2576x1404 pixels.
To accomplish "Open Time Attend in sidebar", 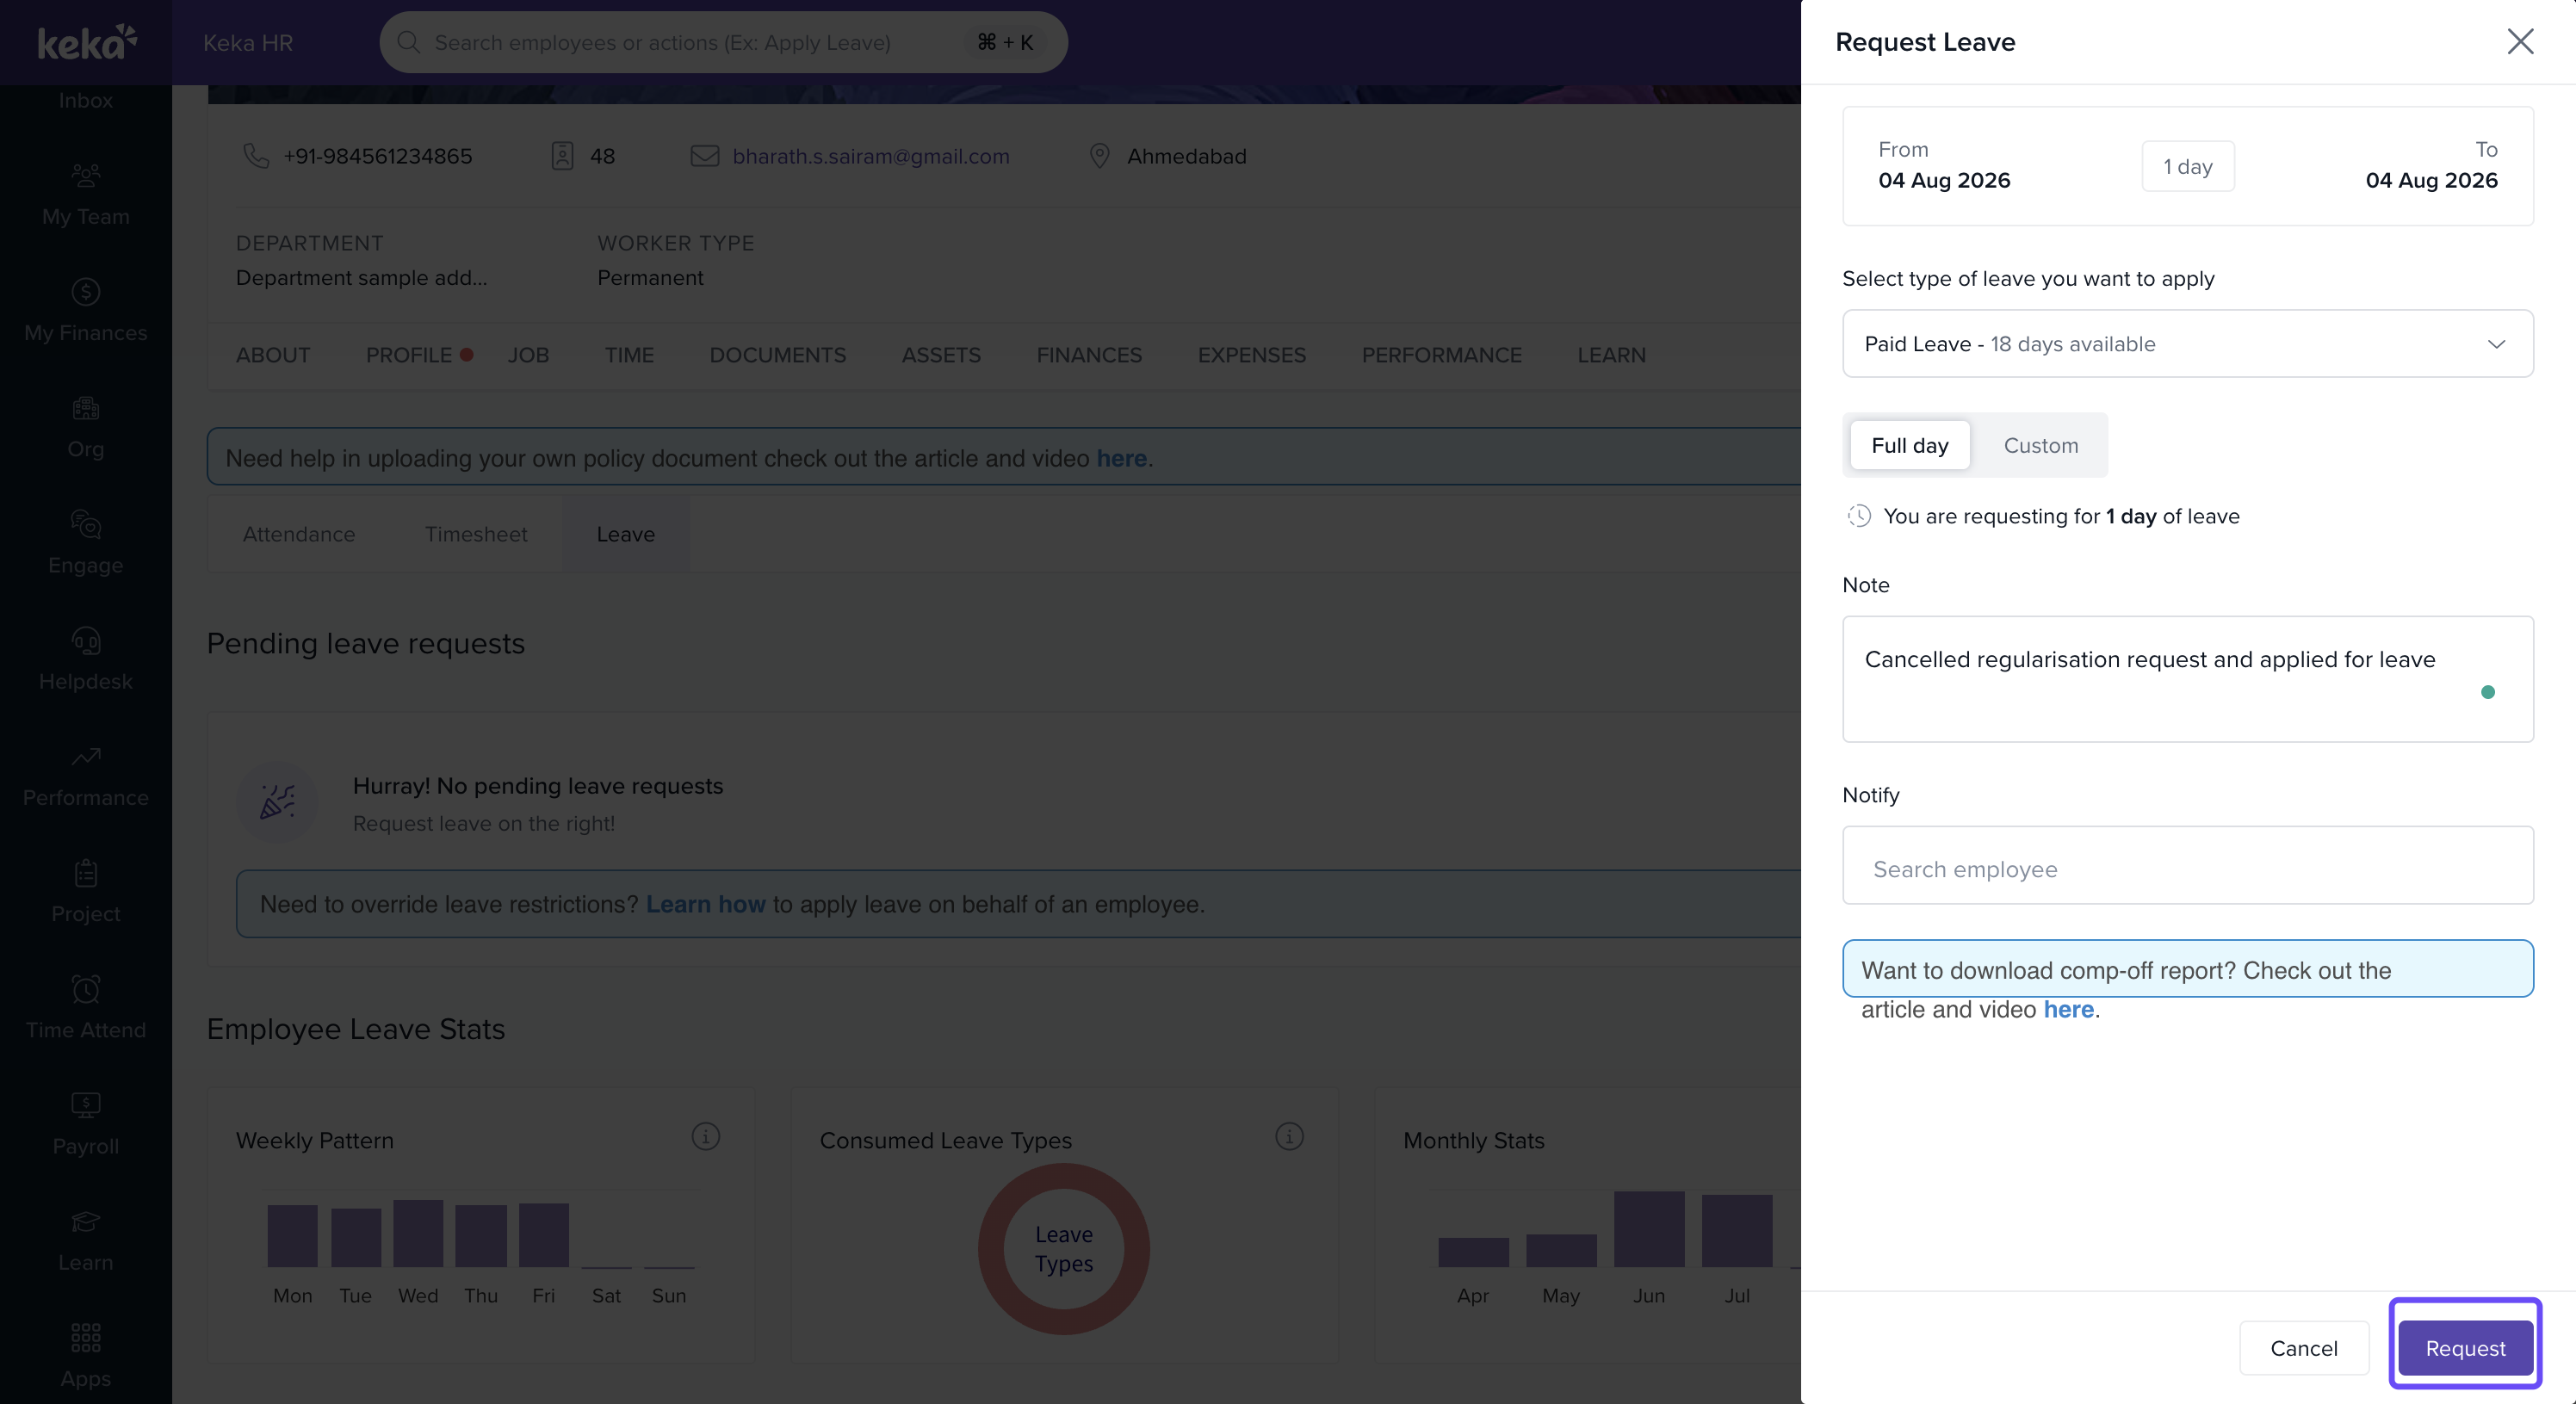I will (x=86, y=1007).
